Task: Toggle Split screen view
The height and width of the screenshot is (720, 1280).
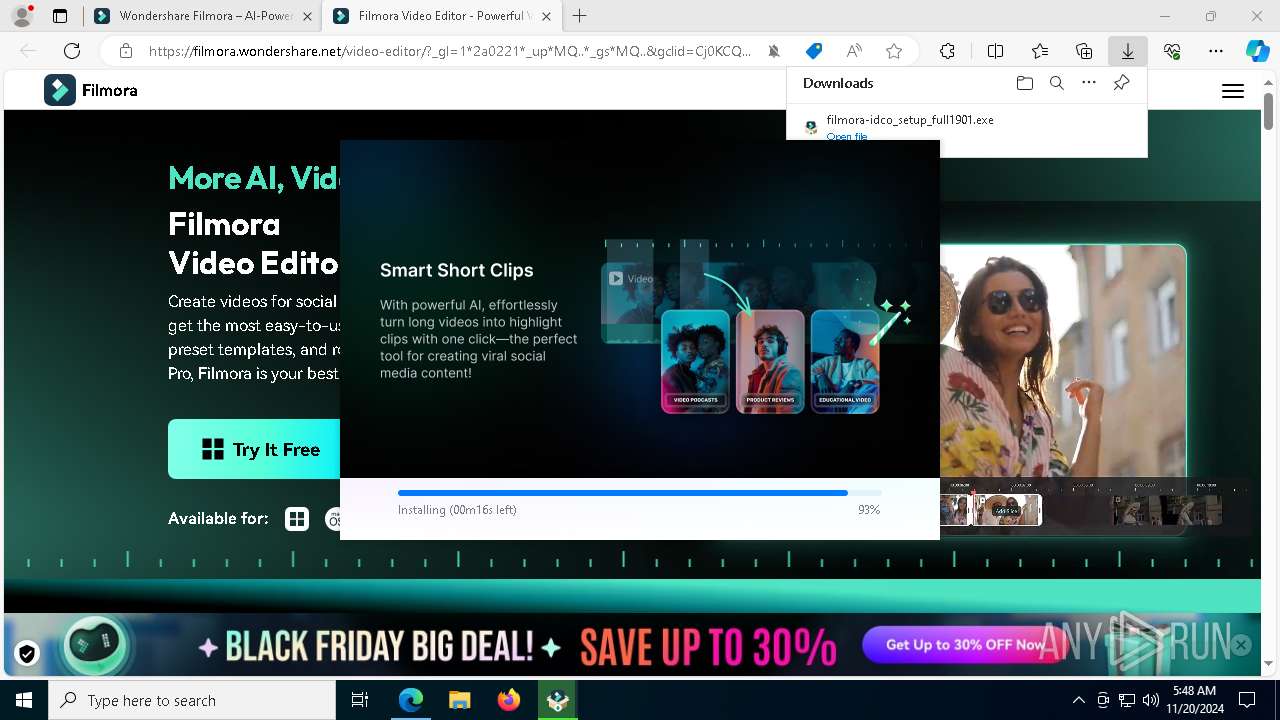Action: (995, 51)
